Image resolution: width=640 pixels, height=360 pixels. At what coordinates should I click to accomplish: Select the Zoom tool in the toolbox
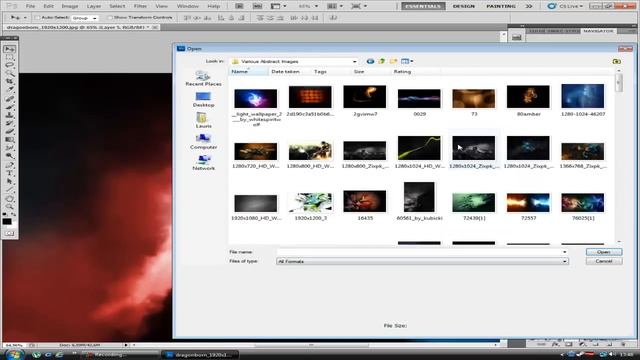[9, 207]
